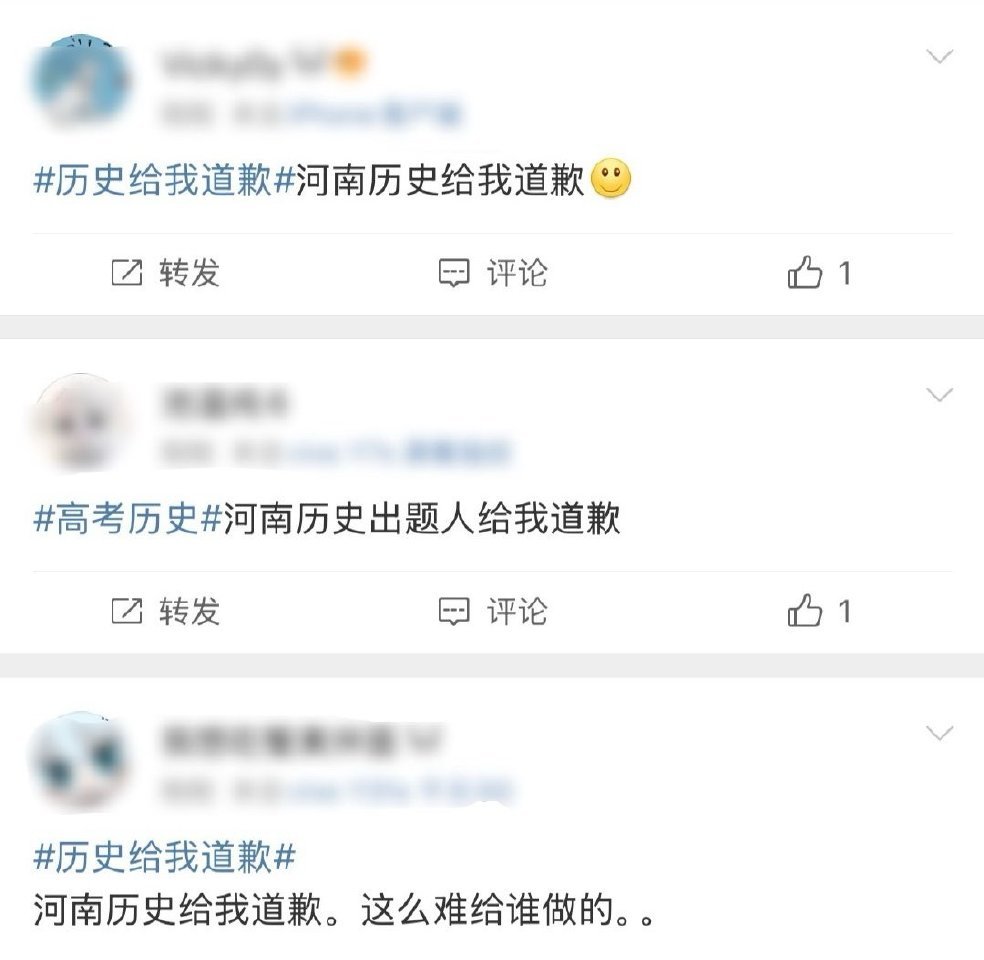Open #历史给我道歉# hashtag in third post

point(164,857)
